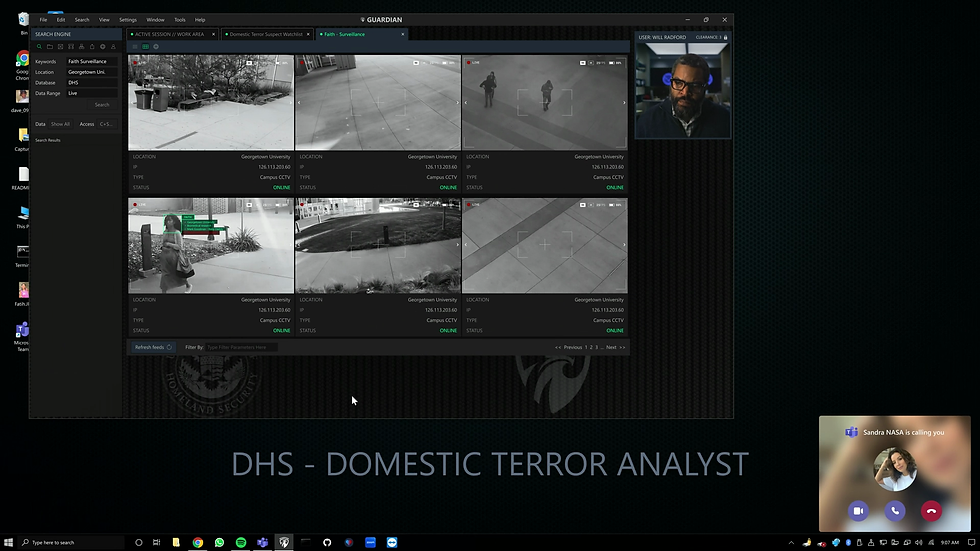Viewport: 980px width, 551px height.
Task: Close the Faith - Surveillance tab
Action: (402, 34)
